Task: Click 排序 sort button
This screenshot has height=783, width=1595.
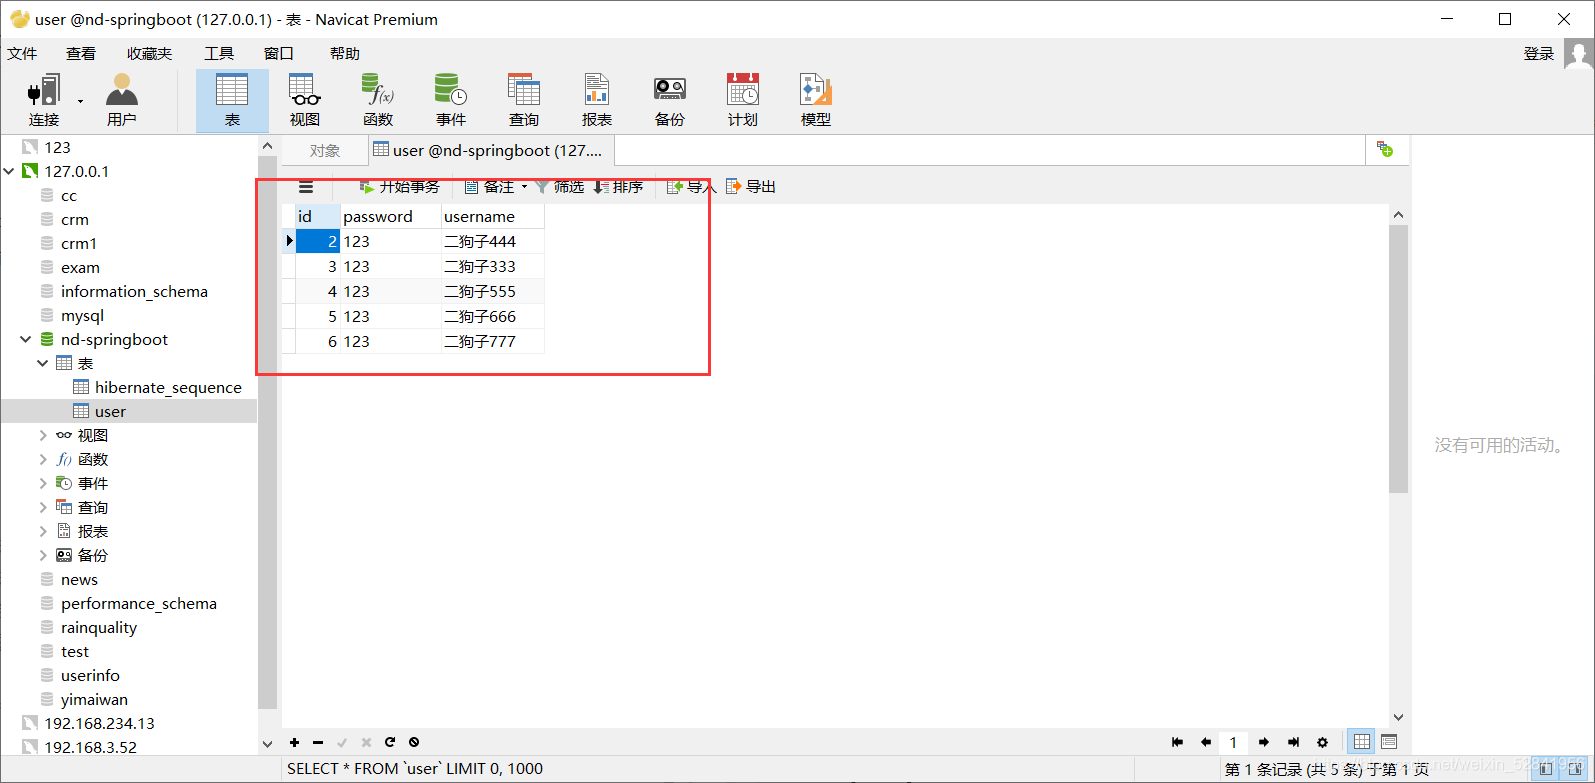Action: click(618, 187)
